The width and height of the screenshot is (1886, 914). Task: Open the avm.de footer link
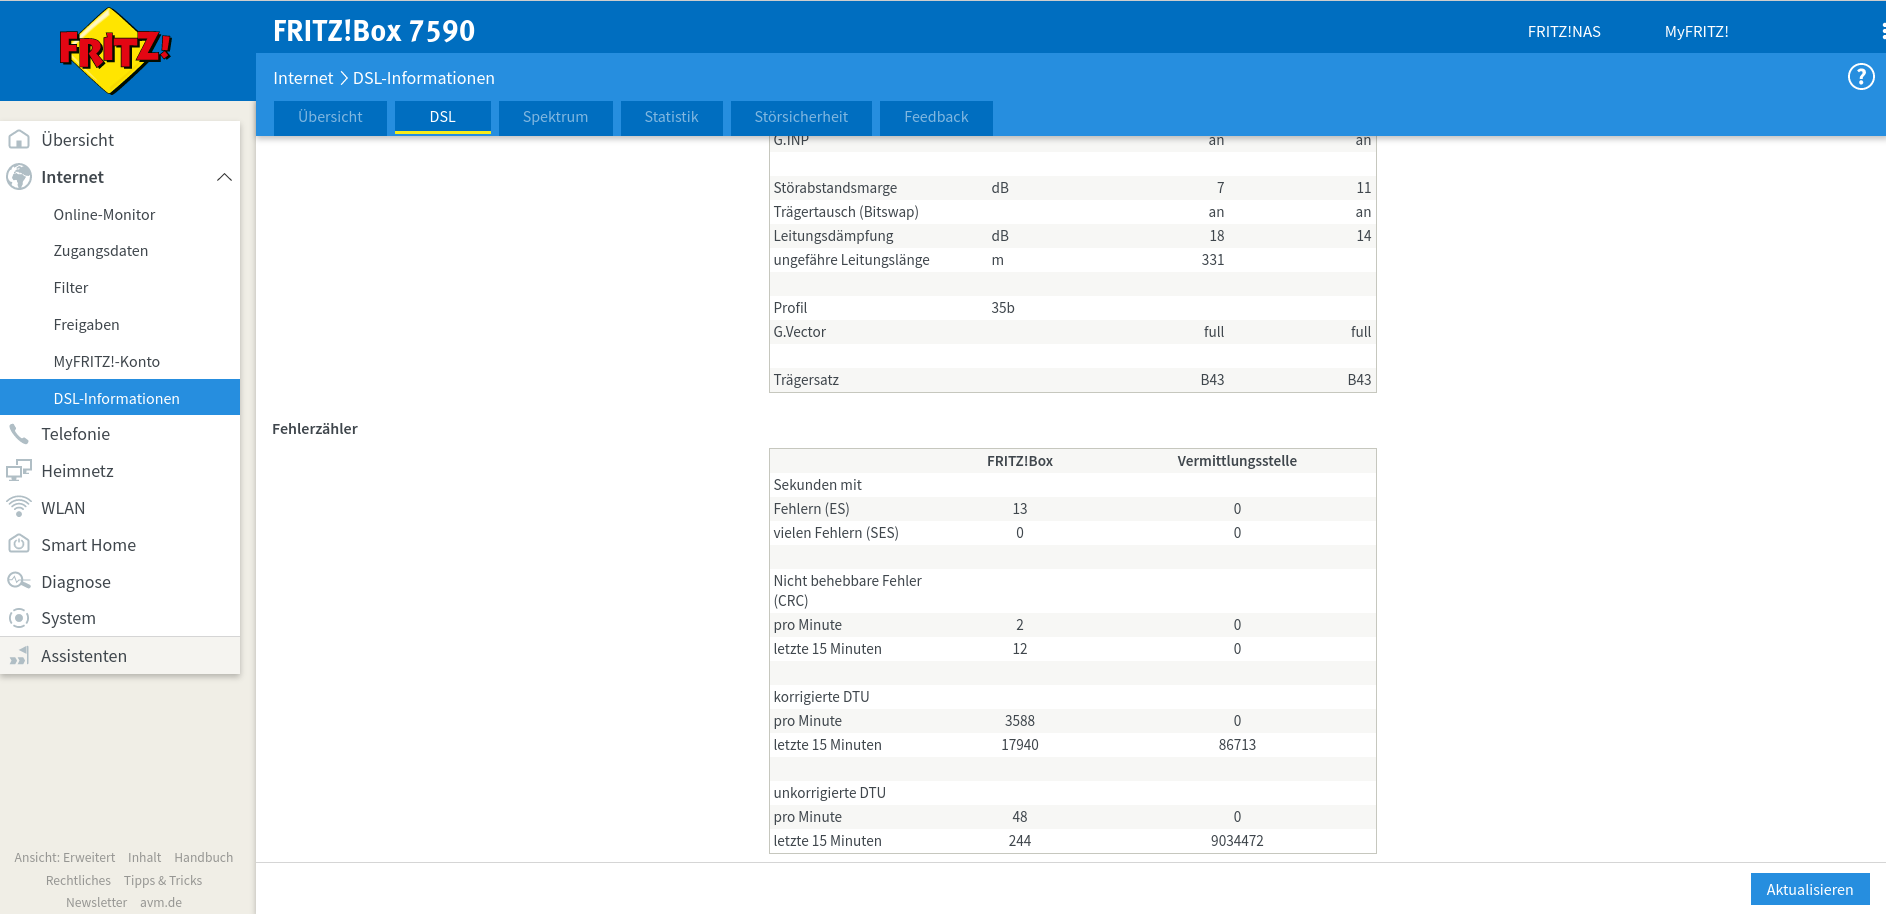coord(161,903)
